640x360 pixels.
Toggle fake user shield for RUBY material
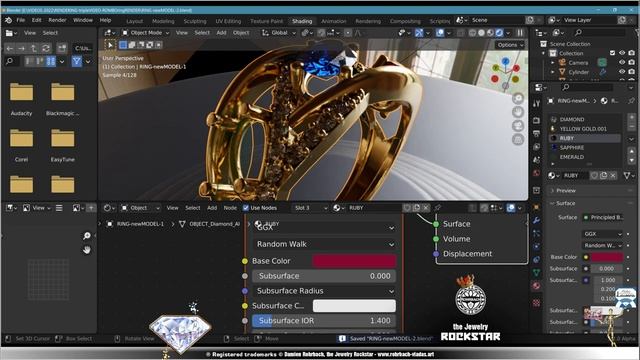point(594,176)
